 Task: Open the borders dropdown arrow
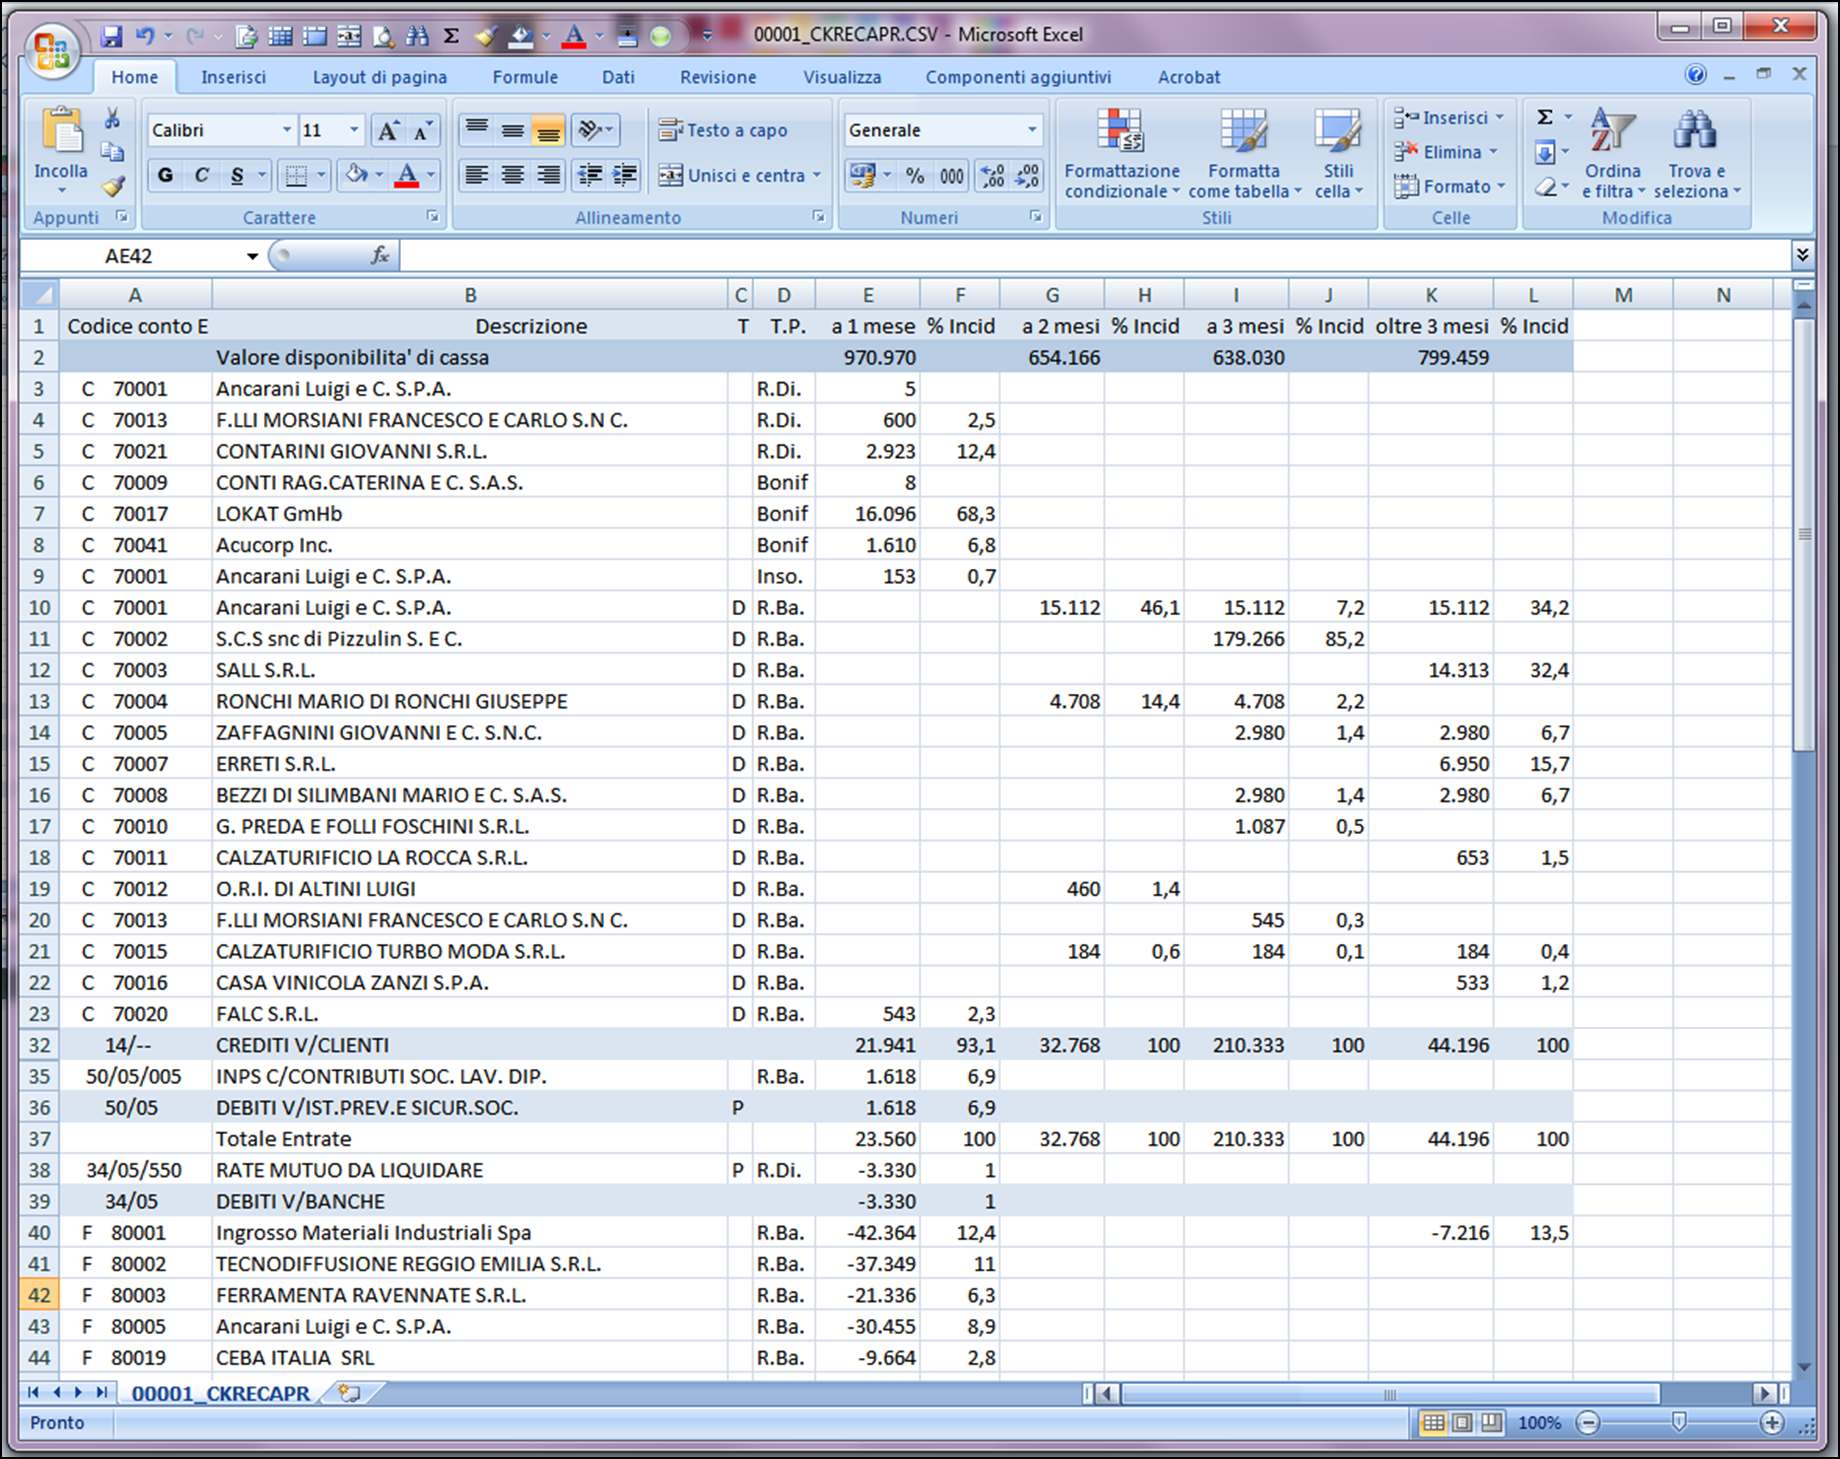tap(321, 175)
